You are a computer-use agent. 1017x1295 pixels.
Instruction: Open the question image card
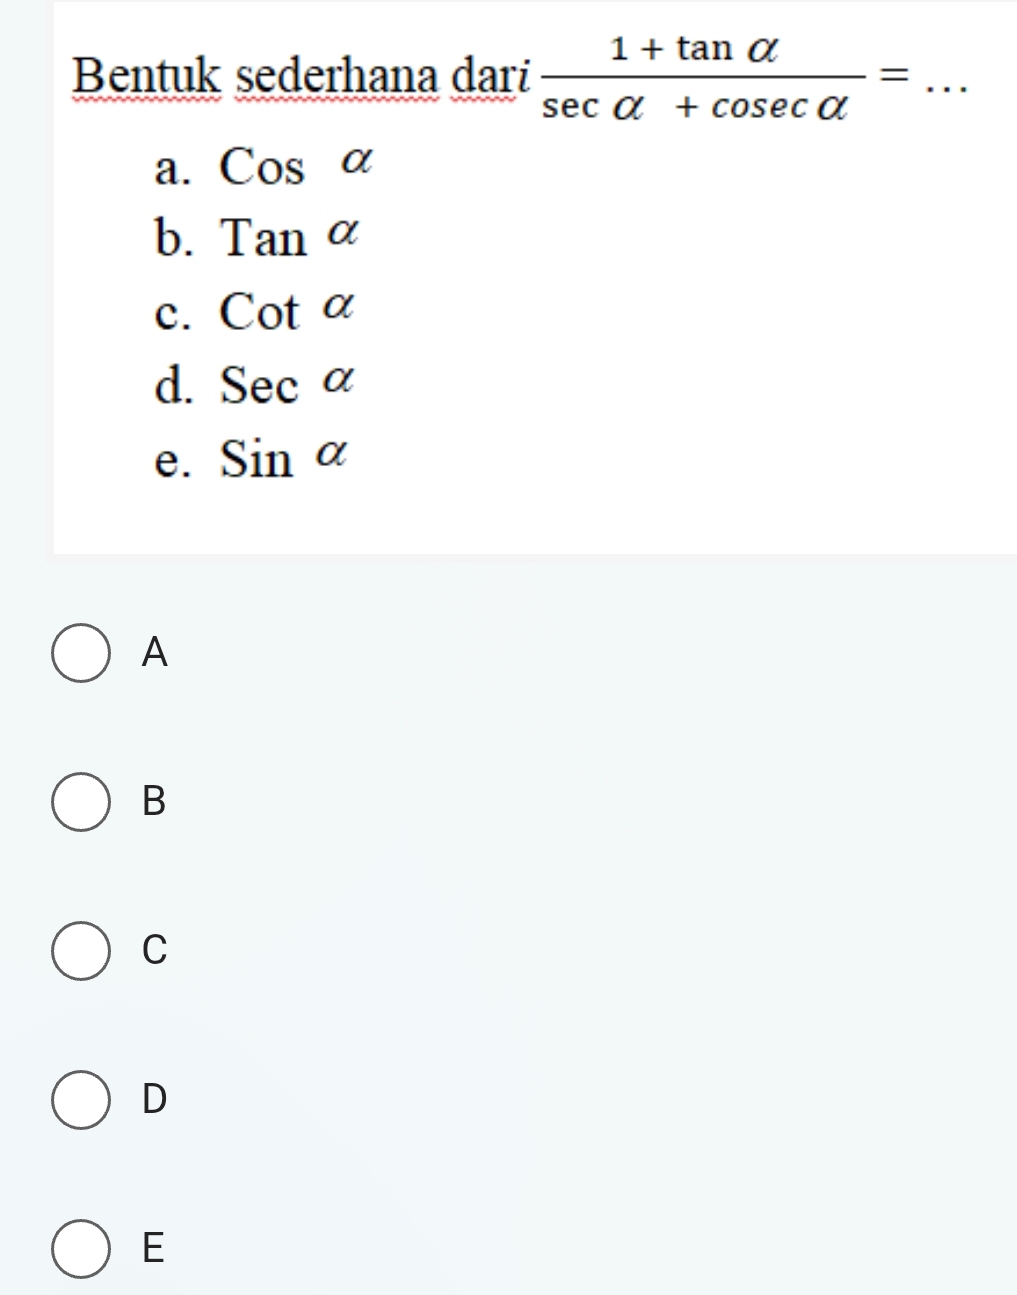[535, 277]
